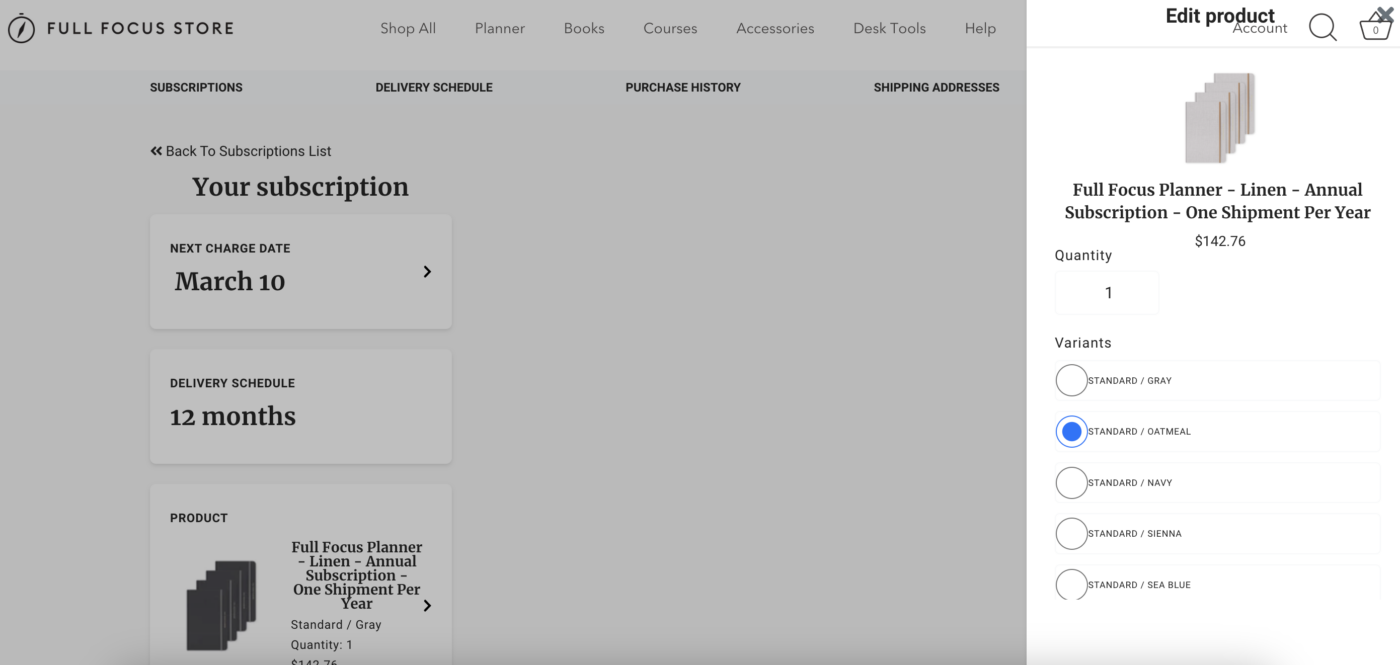Click the dark planner image in Product card
This screenshot has width=1400, height=665.
pyautogui.click(x=222, y=605)
